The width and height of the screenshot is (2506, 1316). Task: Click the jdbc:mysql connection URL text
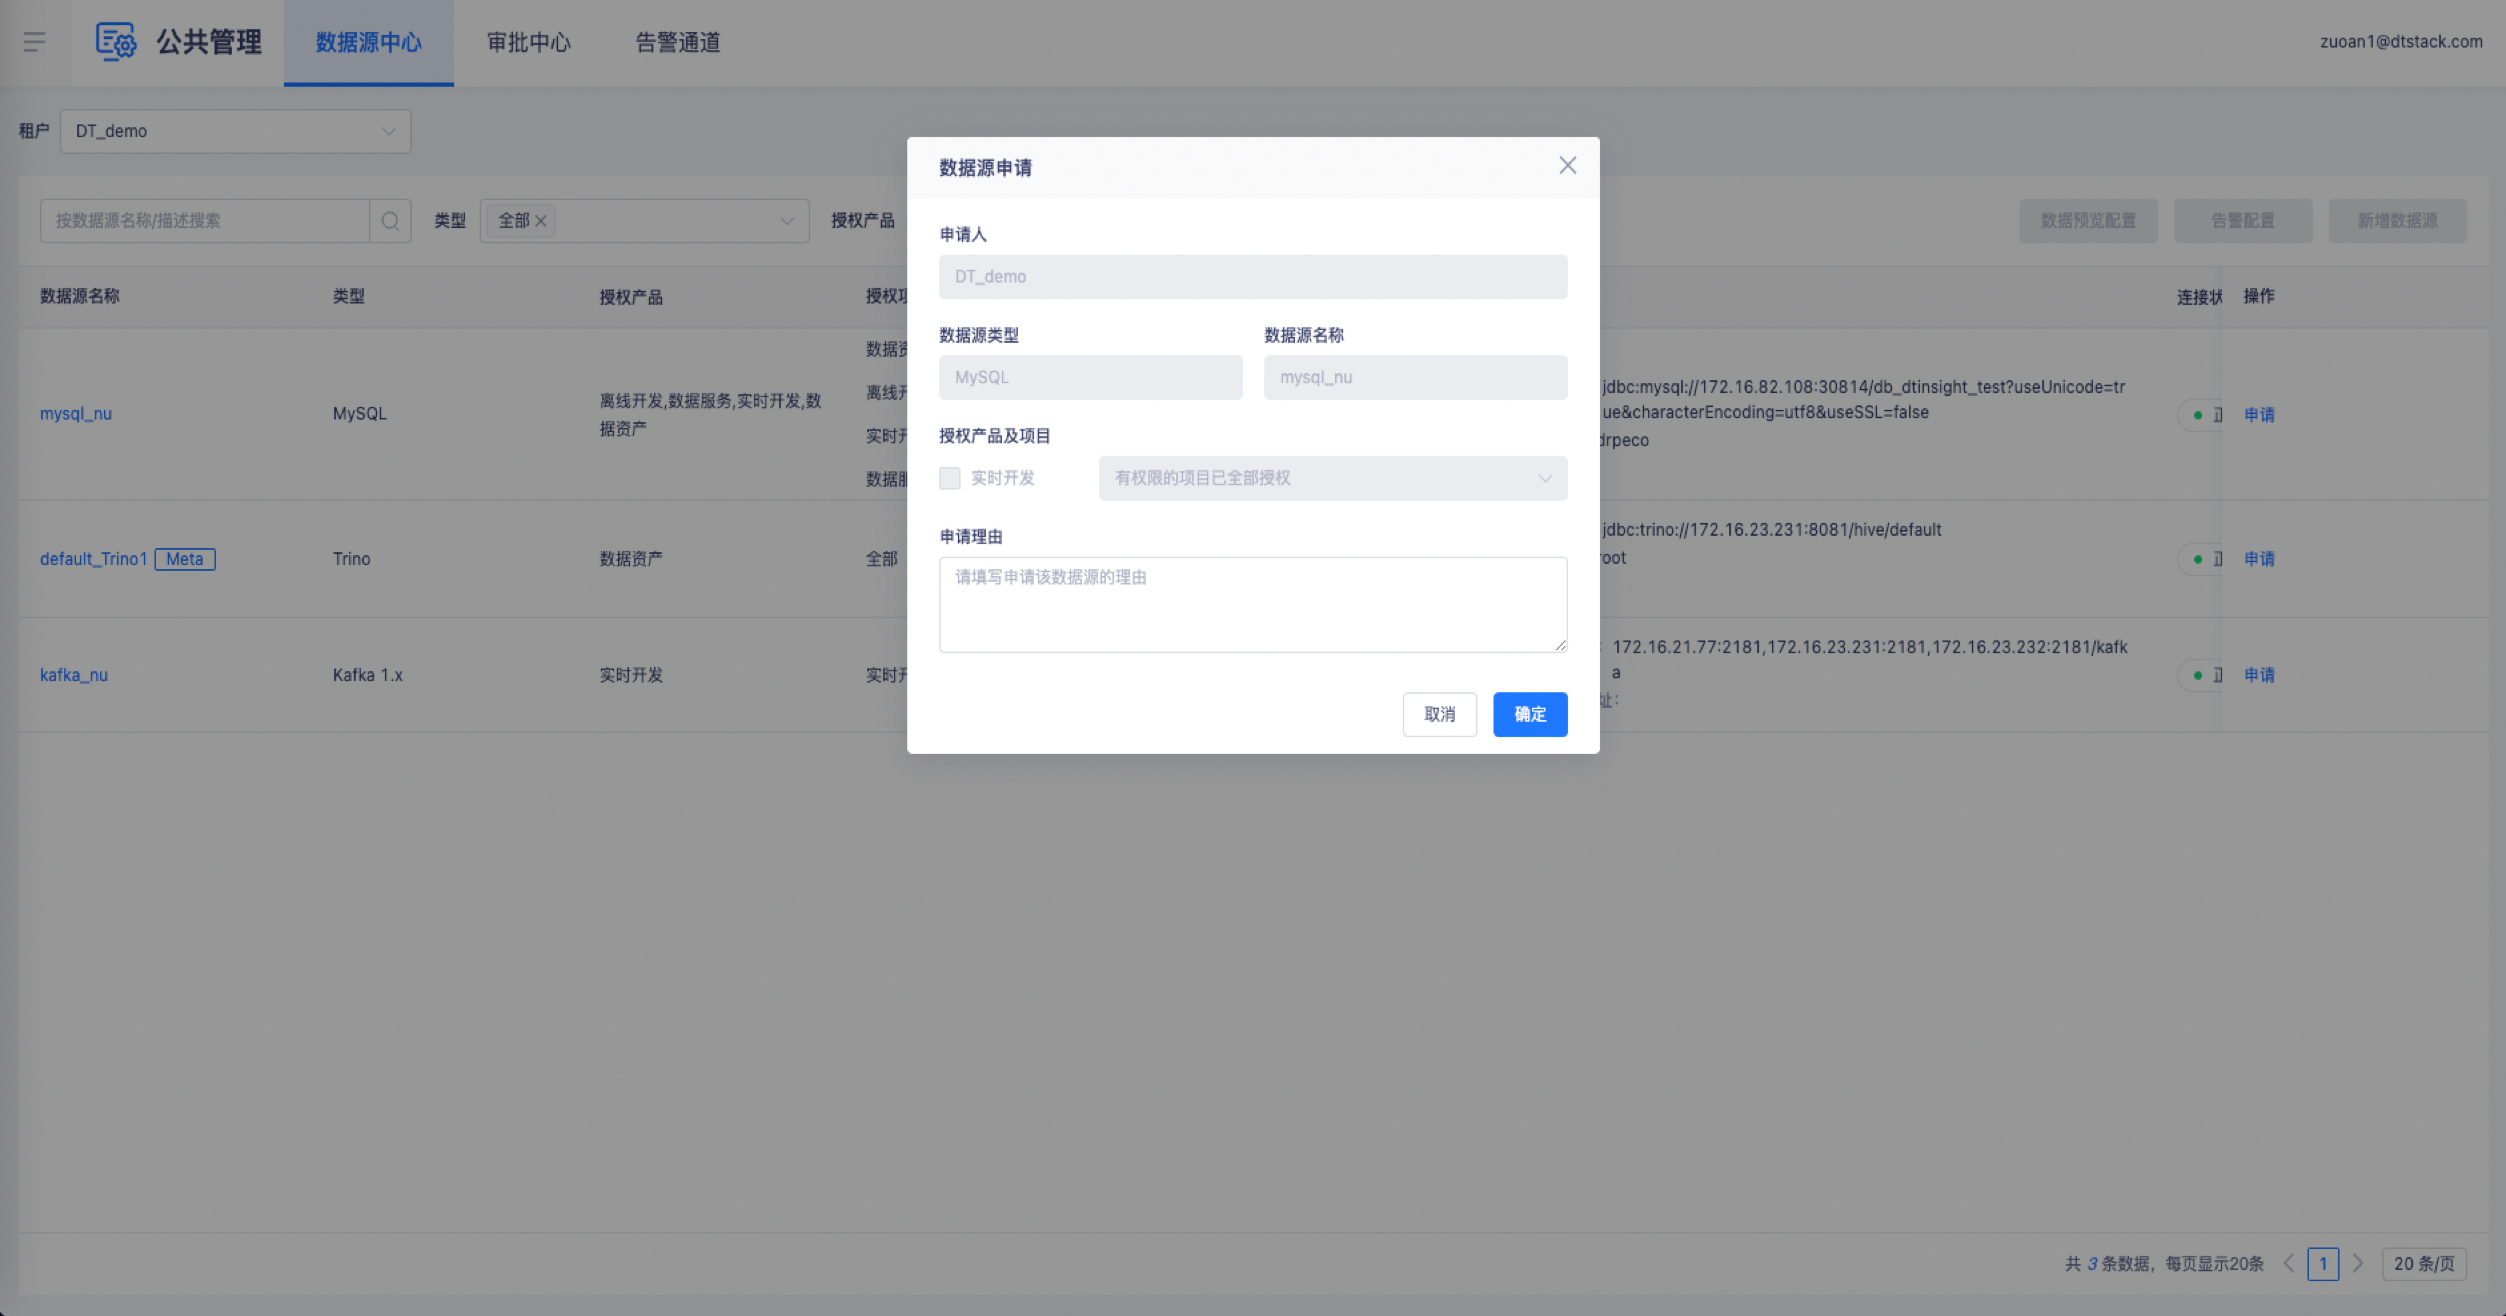click(x=1863, y=399)
